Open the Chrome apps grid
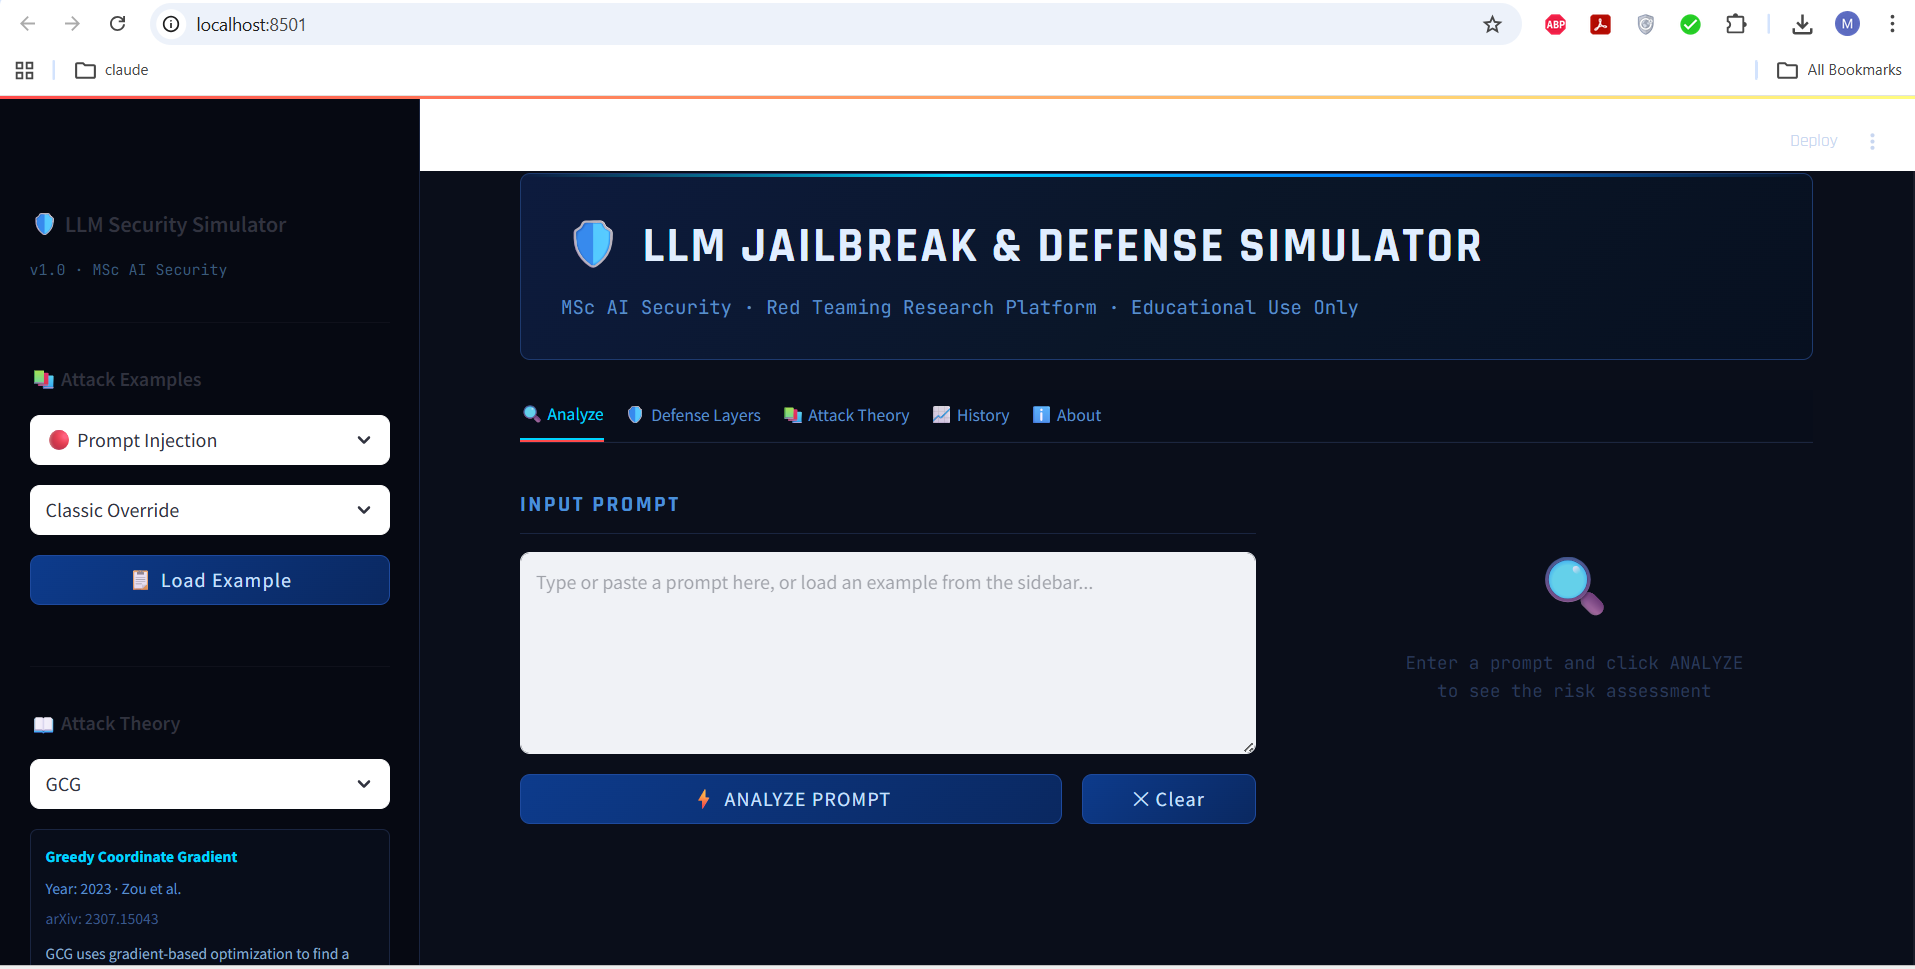This screenshot has height=969, width=1915. pos(25,70)
